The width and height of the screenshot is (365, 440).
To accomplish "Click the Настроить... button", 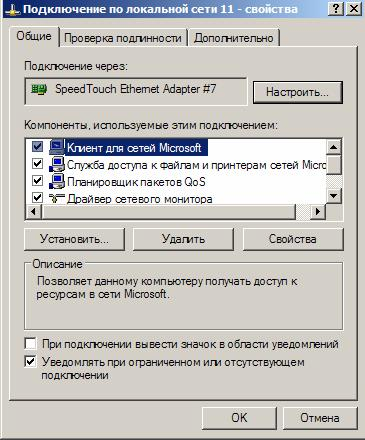I will coord(297,92).
